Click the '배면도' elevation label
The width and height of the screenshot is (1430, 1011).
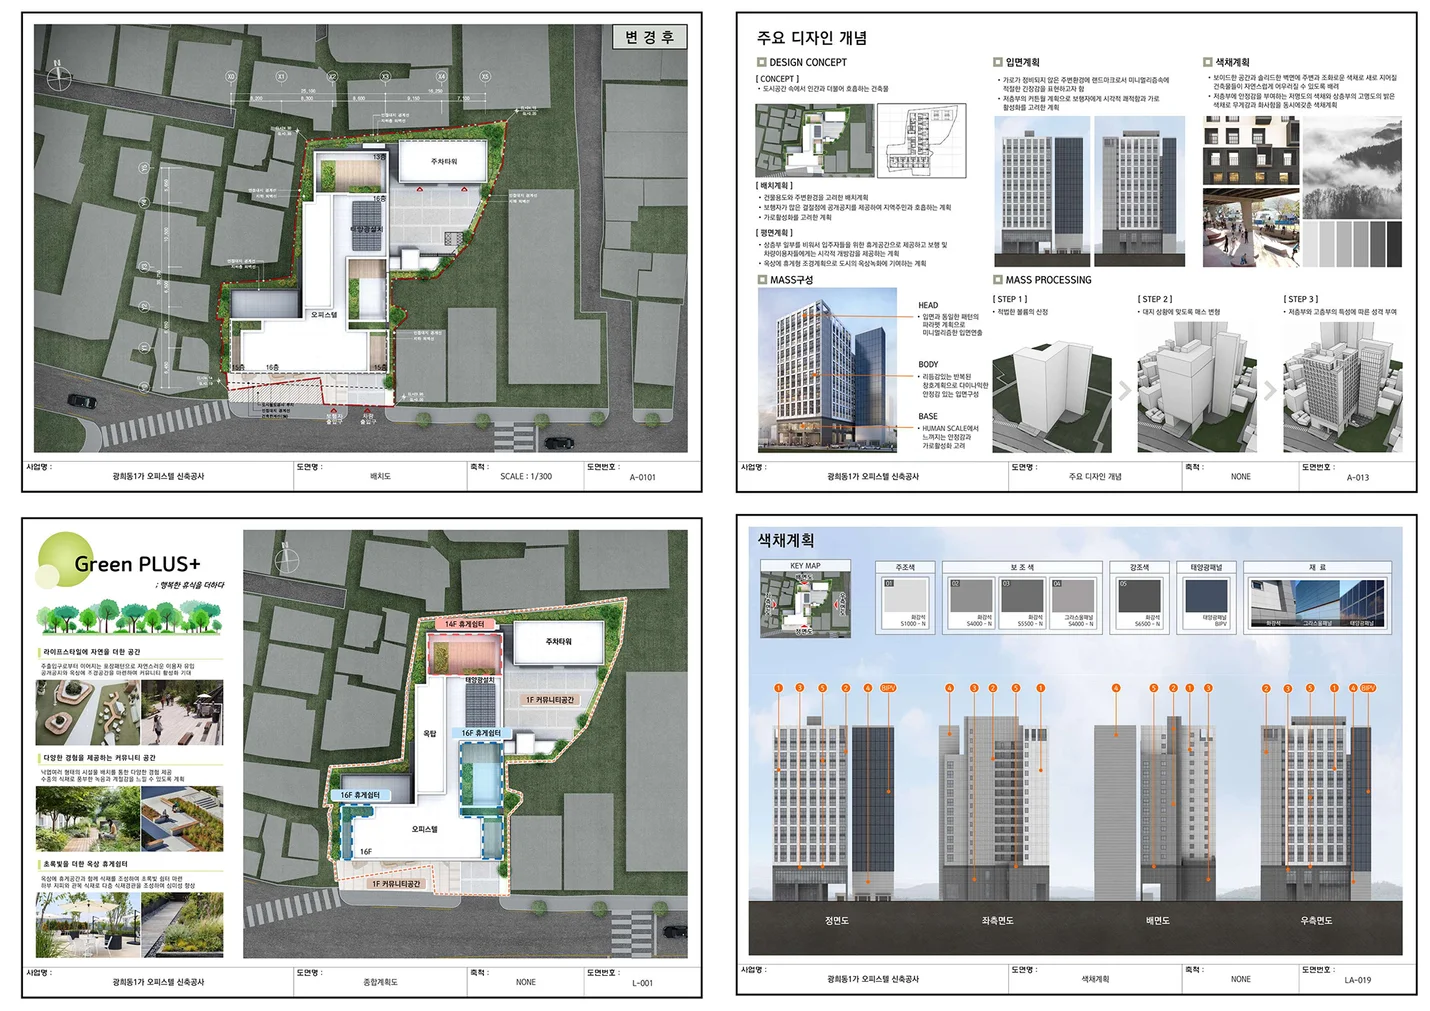[x=1157, y=920]
